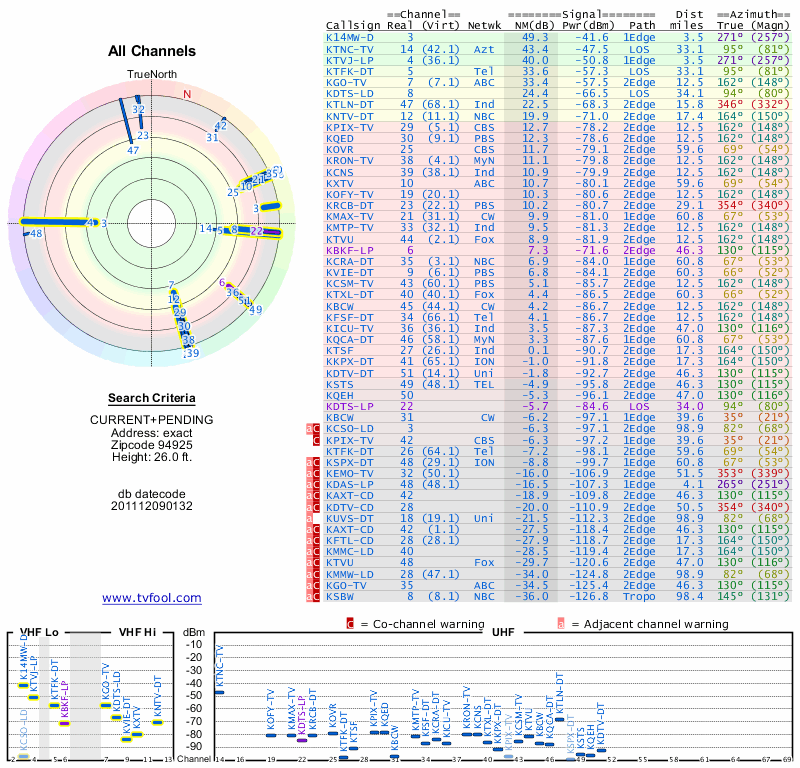Open the www.tvfool.com link

pos(152,598)
